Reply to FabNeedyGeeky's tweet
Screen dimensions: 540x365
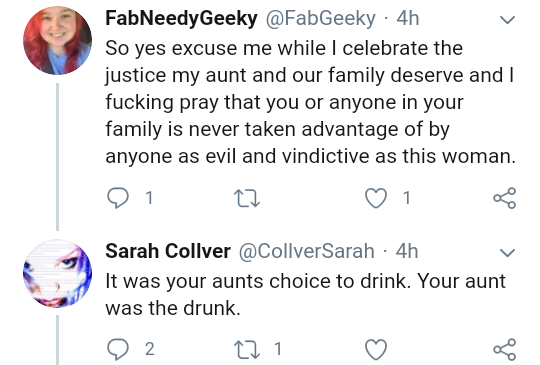118,198
